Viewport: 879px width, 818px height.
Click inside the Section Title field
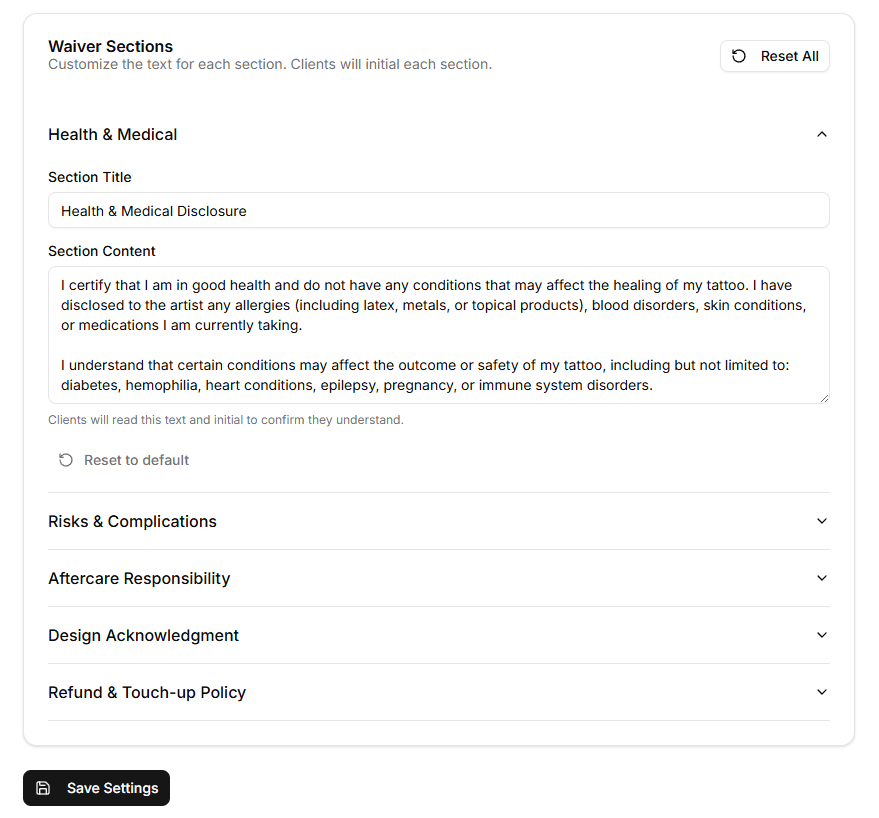(x=438, y=210)
